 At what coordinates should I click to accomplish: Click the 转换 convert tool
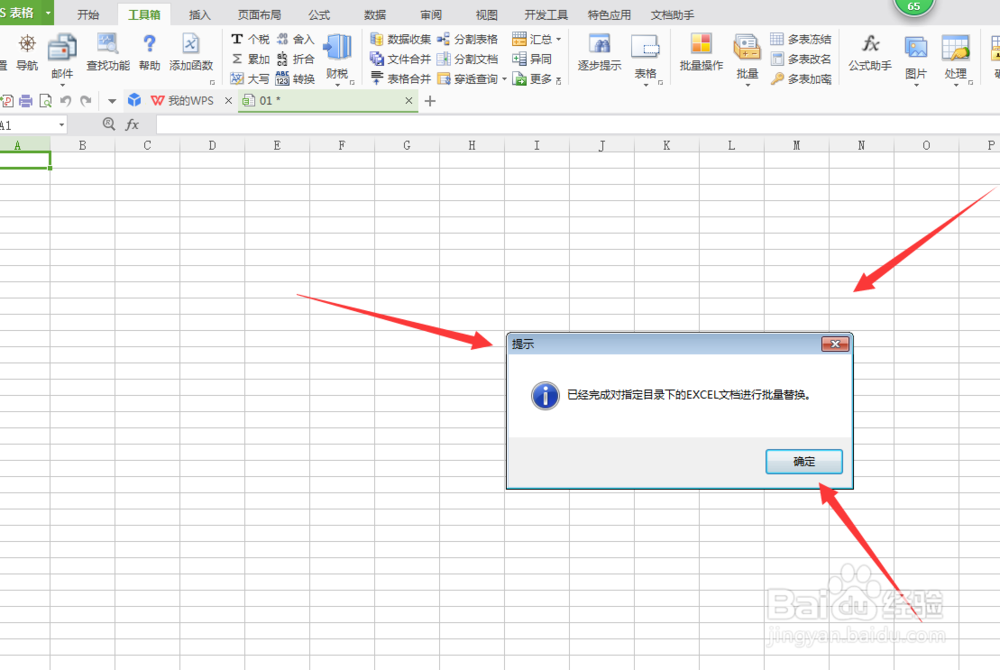click(x=296, y=78)
